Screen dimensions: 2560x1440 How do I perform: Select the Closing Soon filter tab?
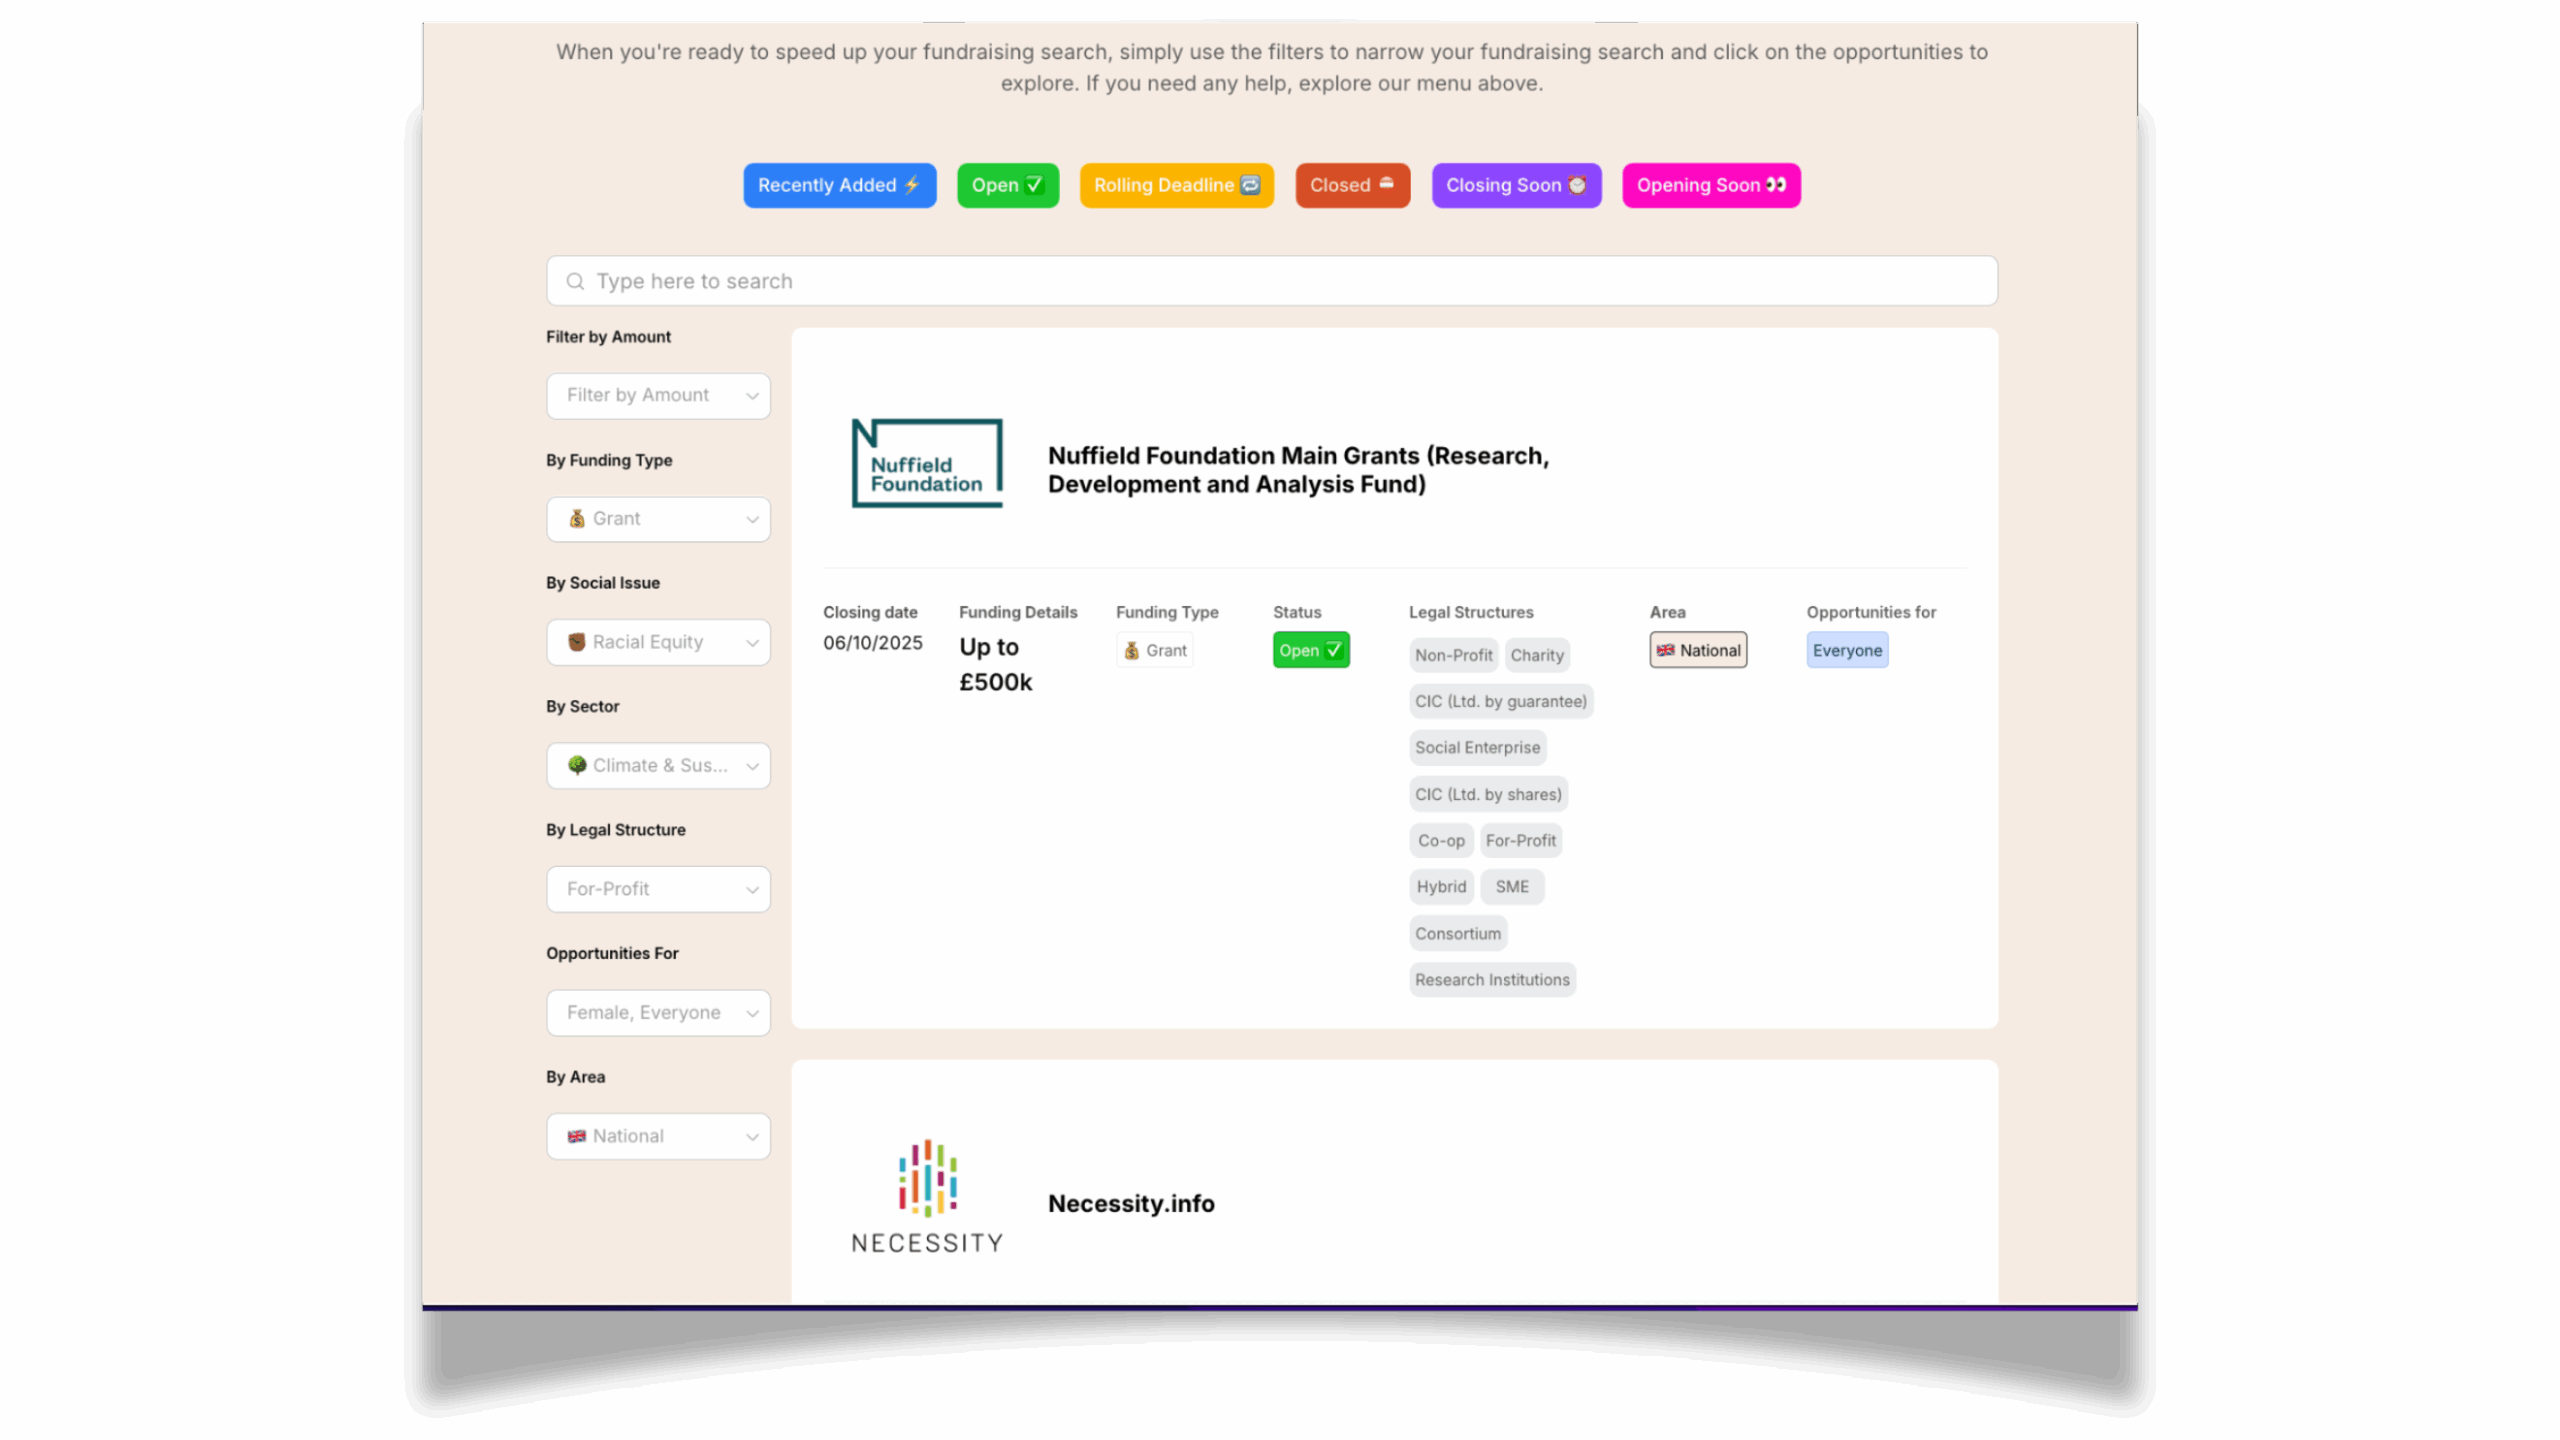pyautogui.click(x=1516, y=186)
